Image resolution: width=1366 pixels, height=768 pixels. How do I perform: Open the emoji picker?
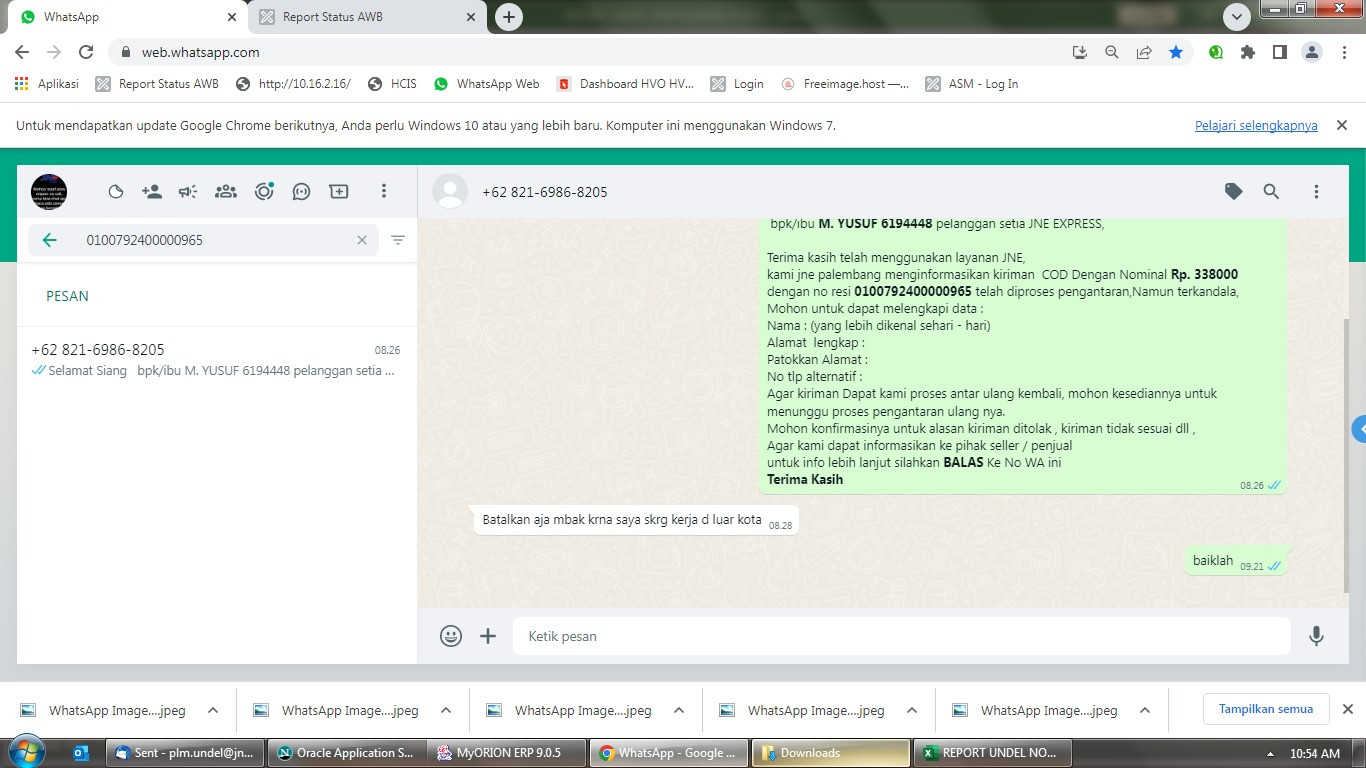tap(451, 636)
